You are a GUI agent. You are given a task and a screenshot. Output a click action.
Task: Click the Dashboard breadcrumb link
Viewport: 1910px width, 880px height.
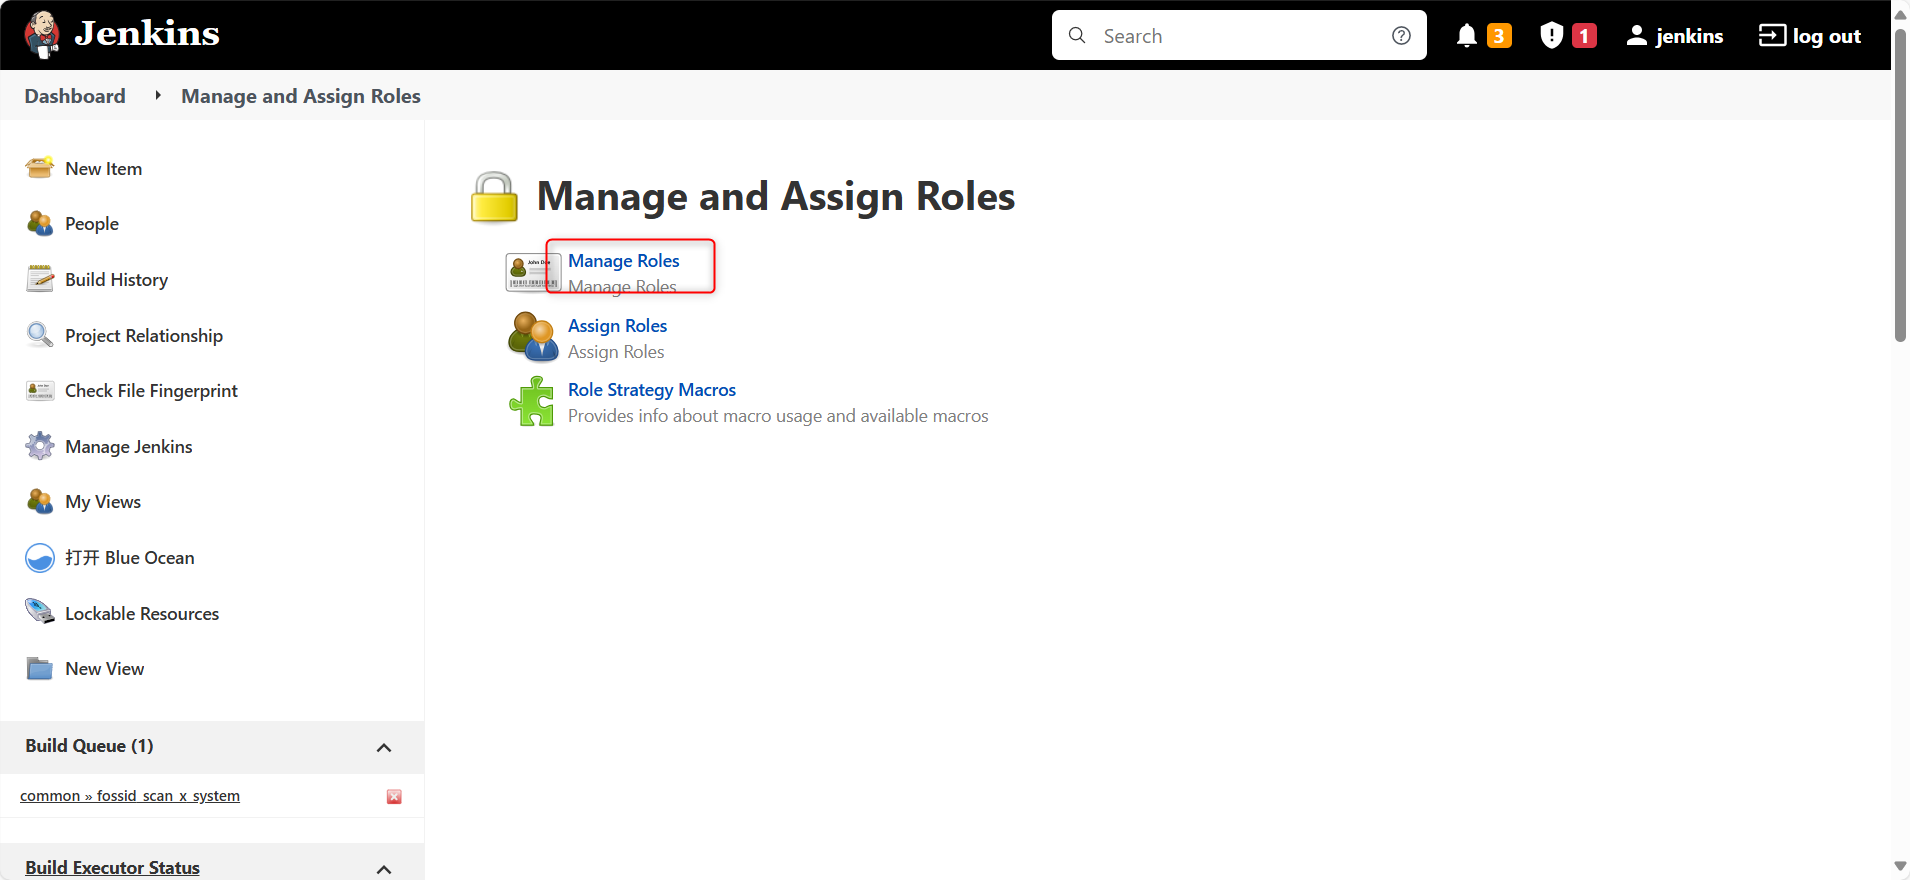(75, 96)
